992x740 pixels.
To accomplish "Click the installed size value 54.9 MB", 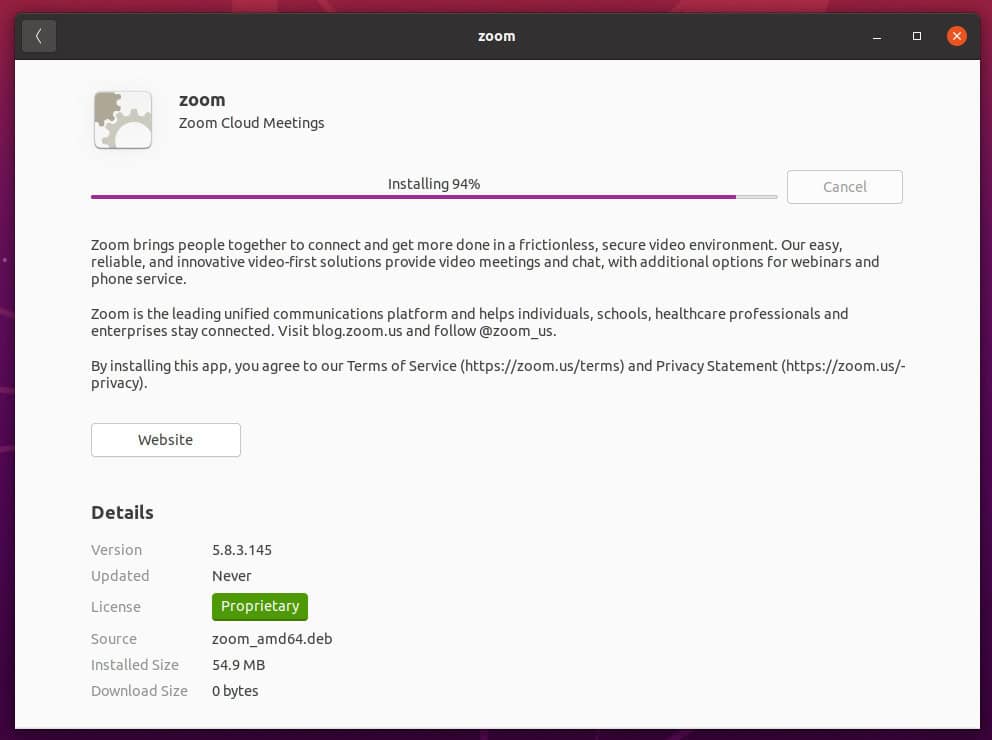I will pyautogui.click(x=239, y=665).
